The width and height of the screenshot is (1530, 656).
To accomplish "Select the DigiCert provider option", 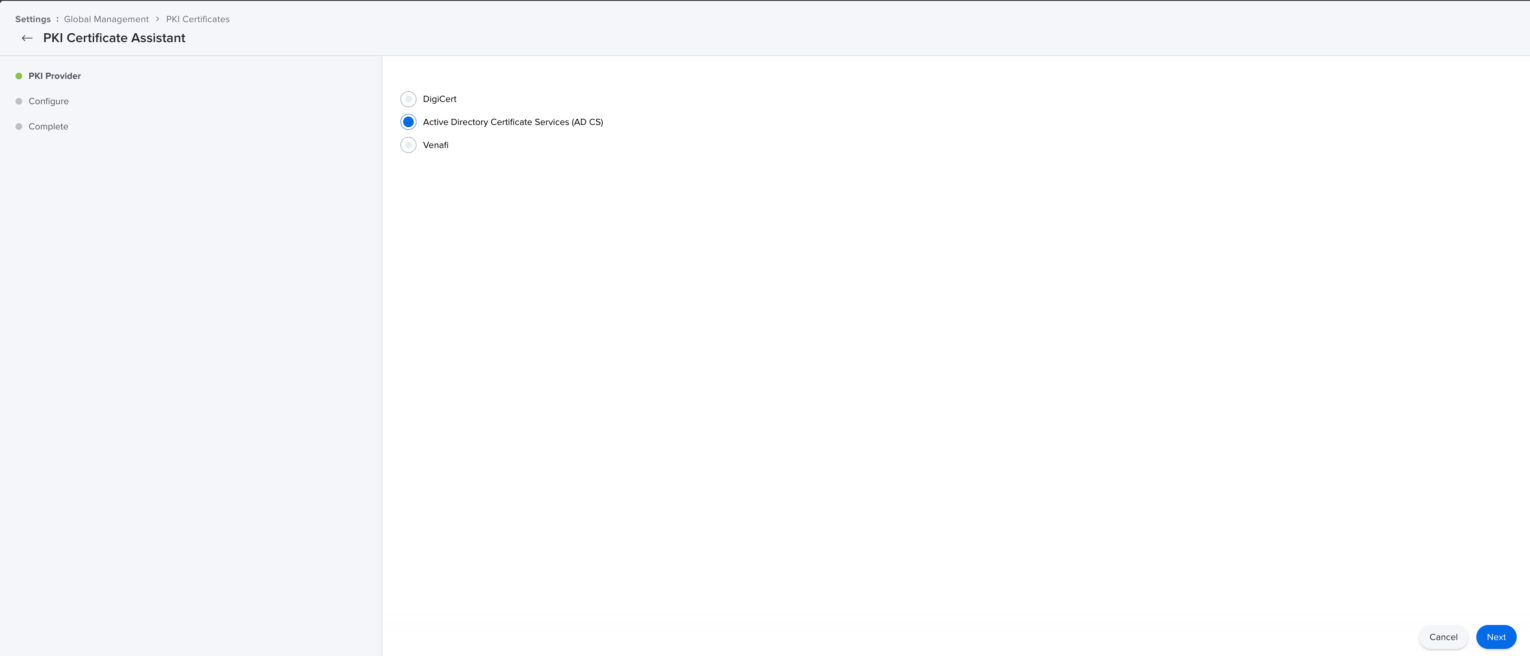I will tap(408, 98).
